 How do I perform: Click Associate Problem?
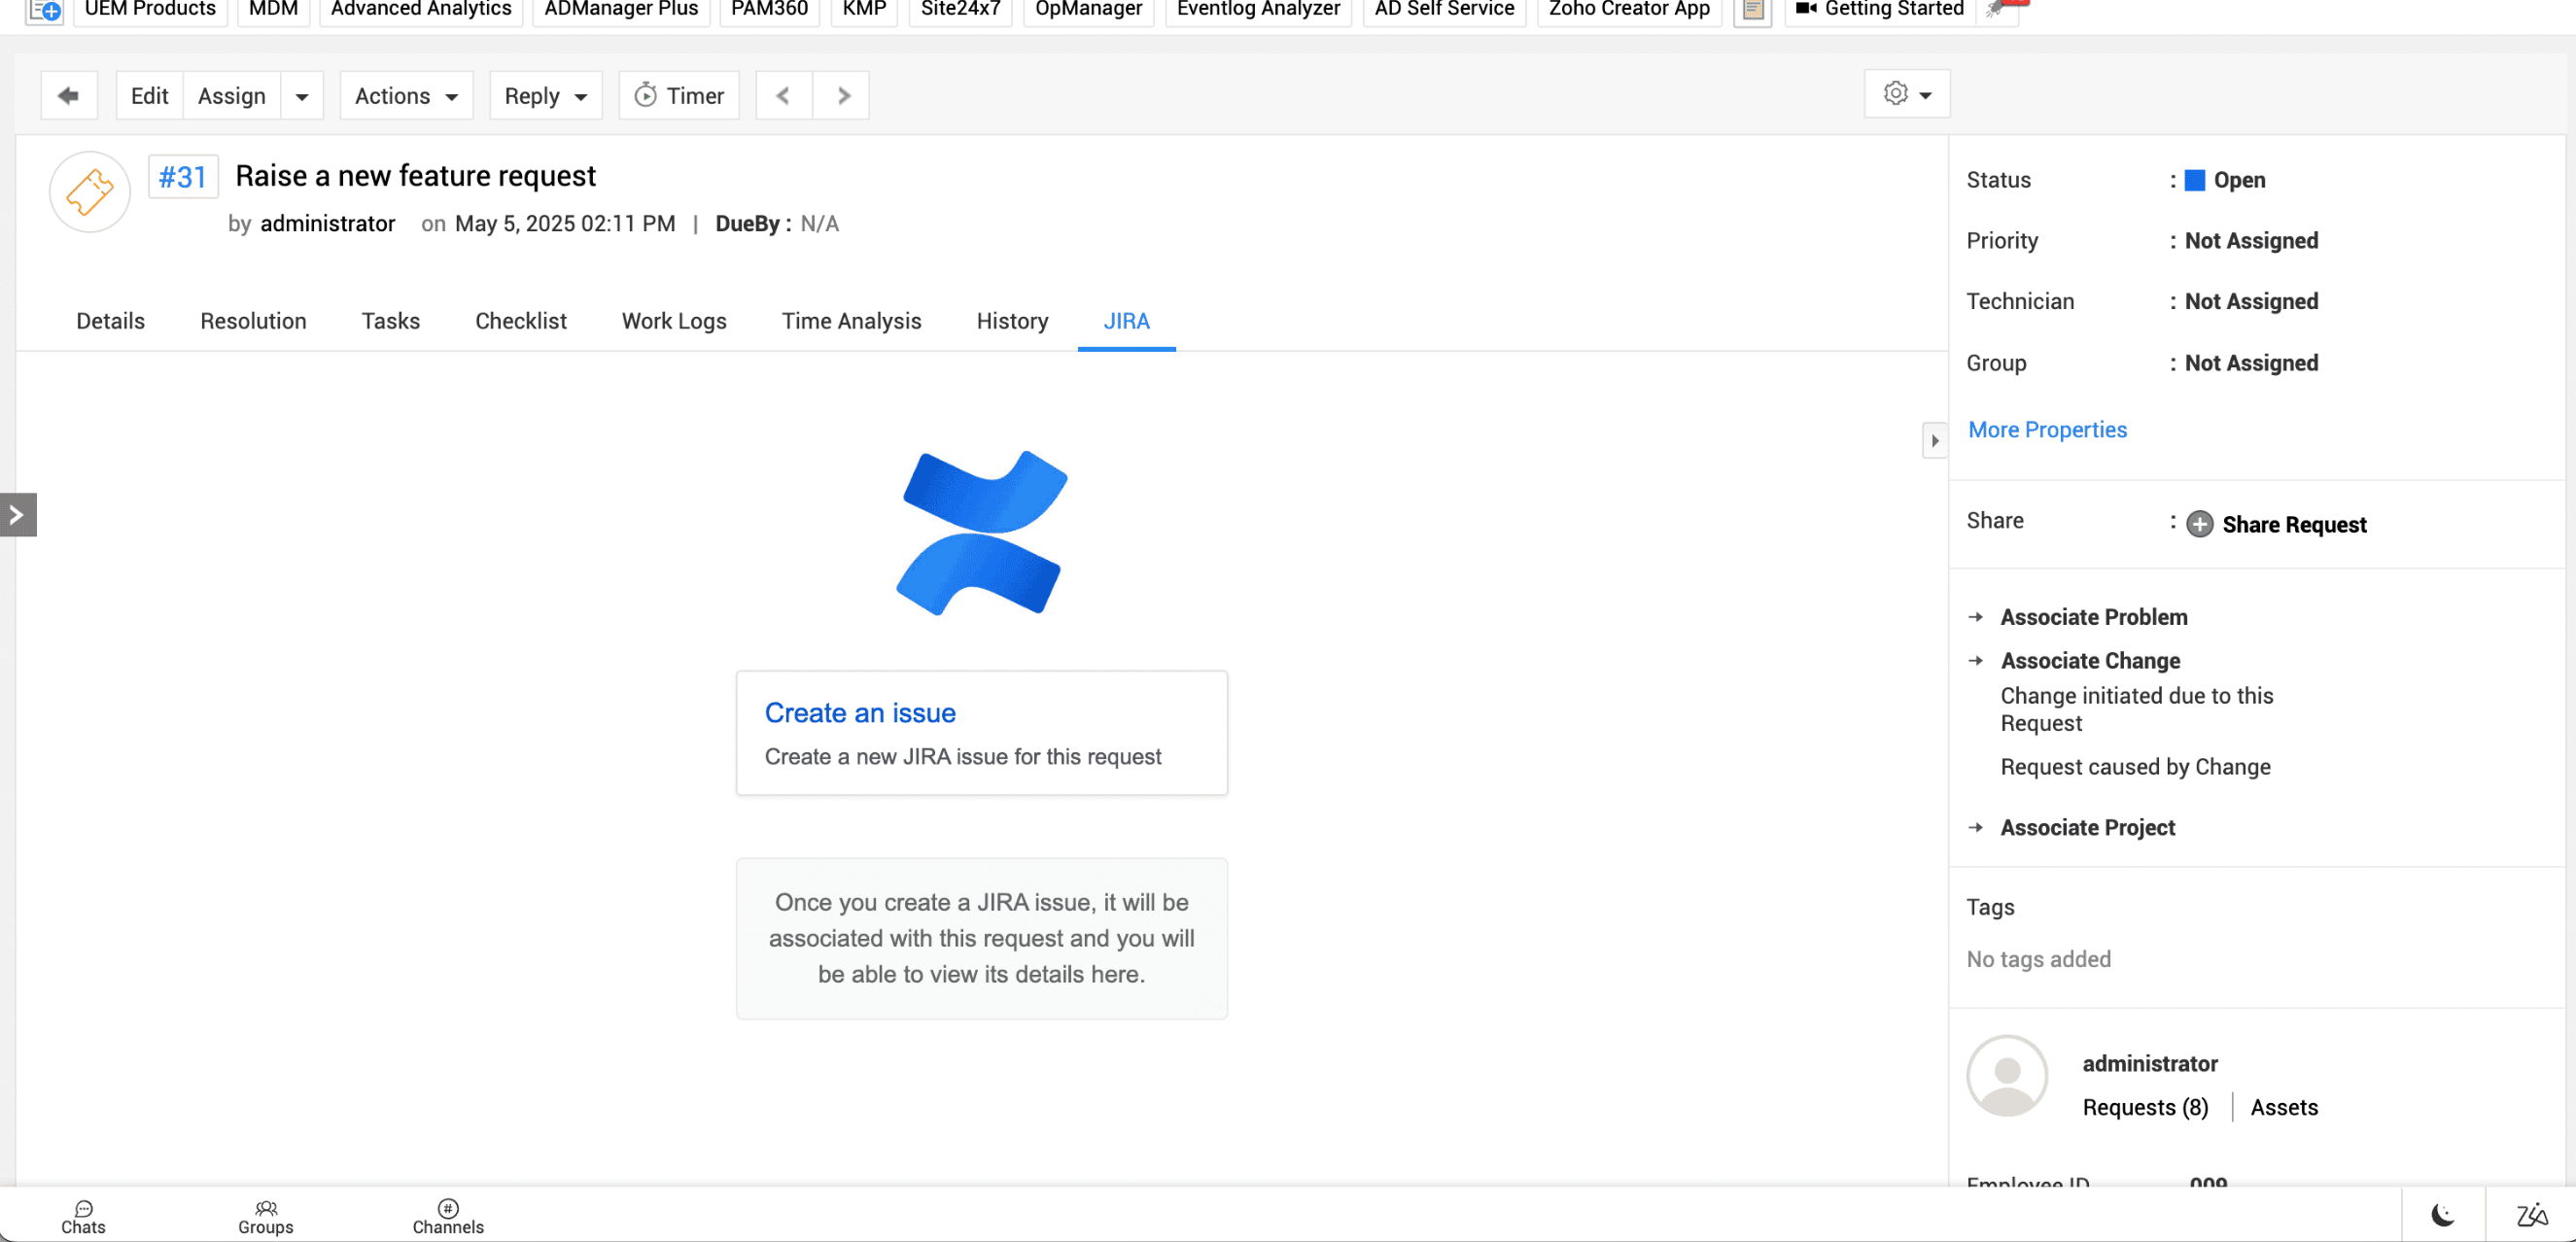(x=2094, y=618)
